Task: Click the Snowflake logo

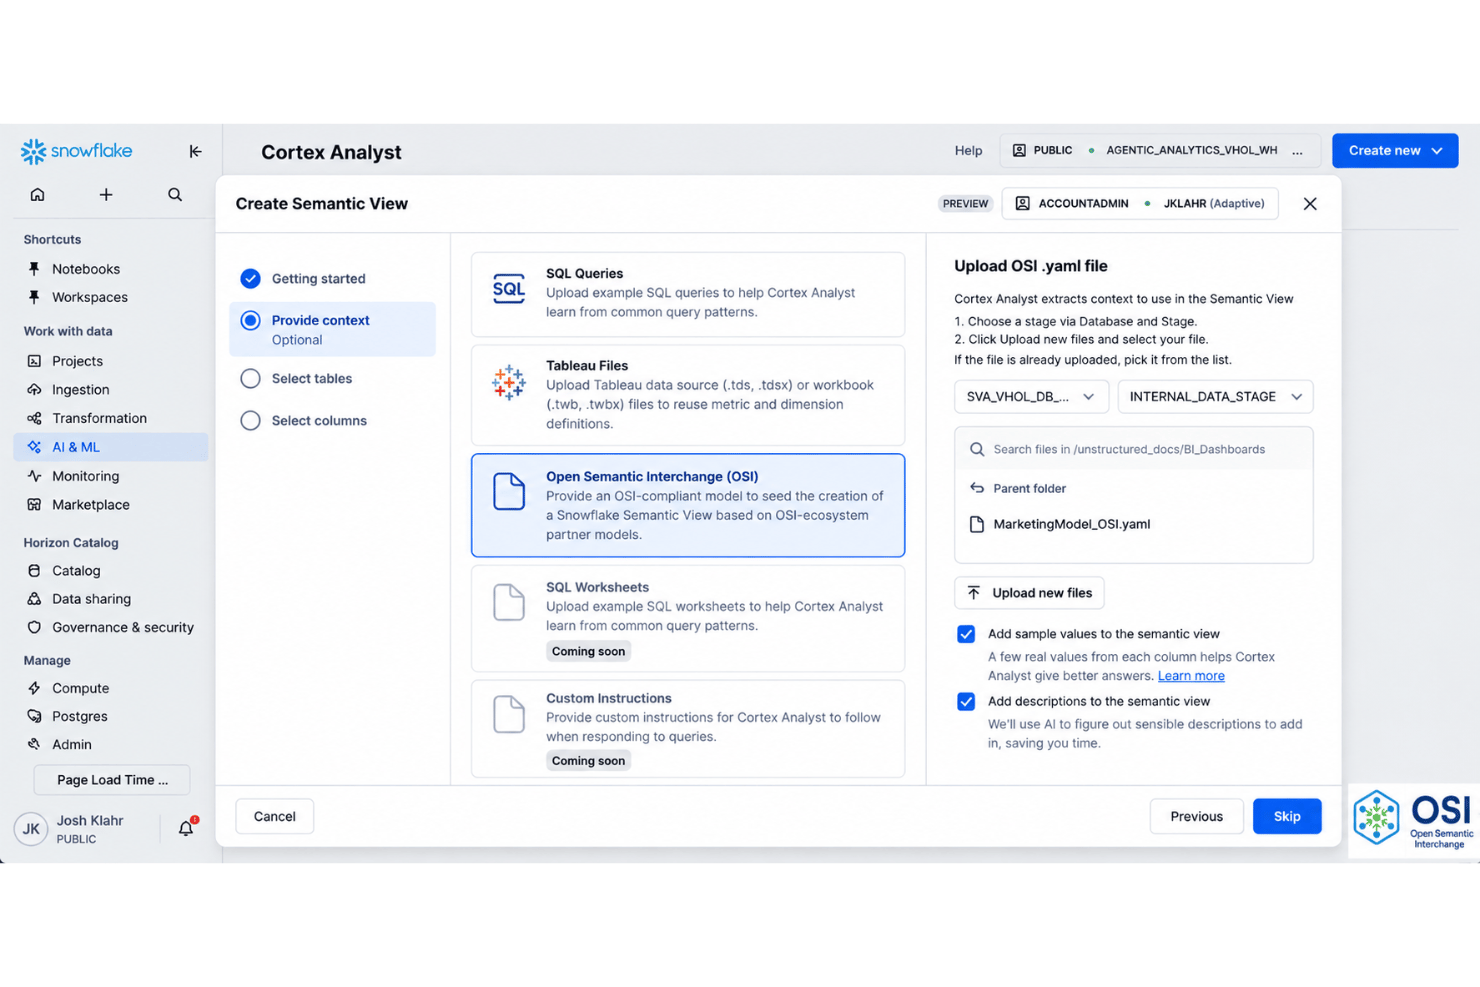Action: (76, 151)
